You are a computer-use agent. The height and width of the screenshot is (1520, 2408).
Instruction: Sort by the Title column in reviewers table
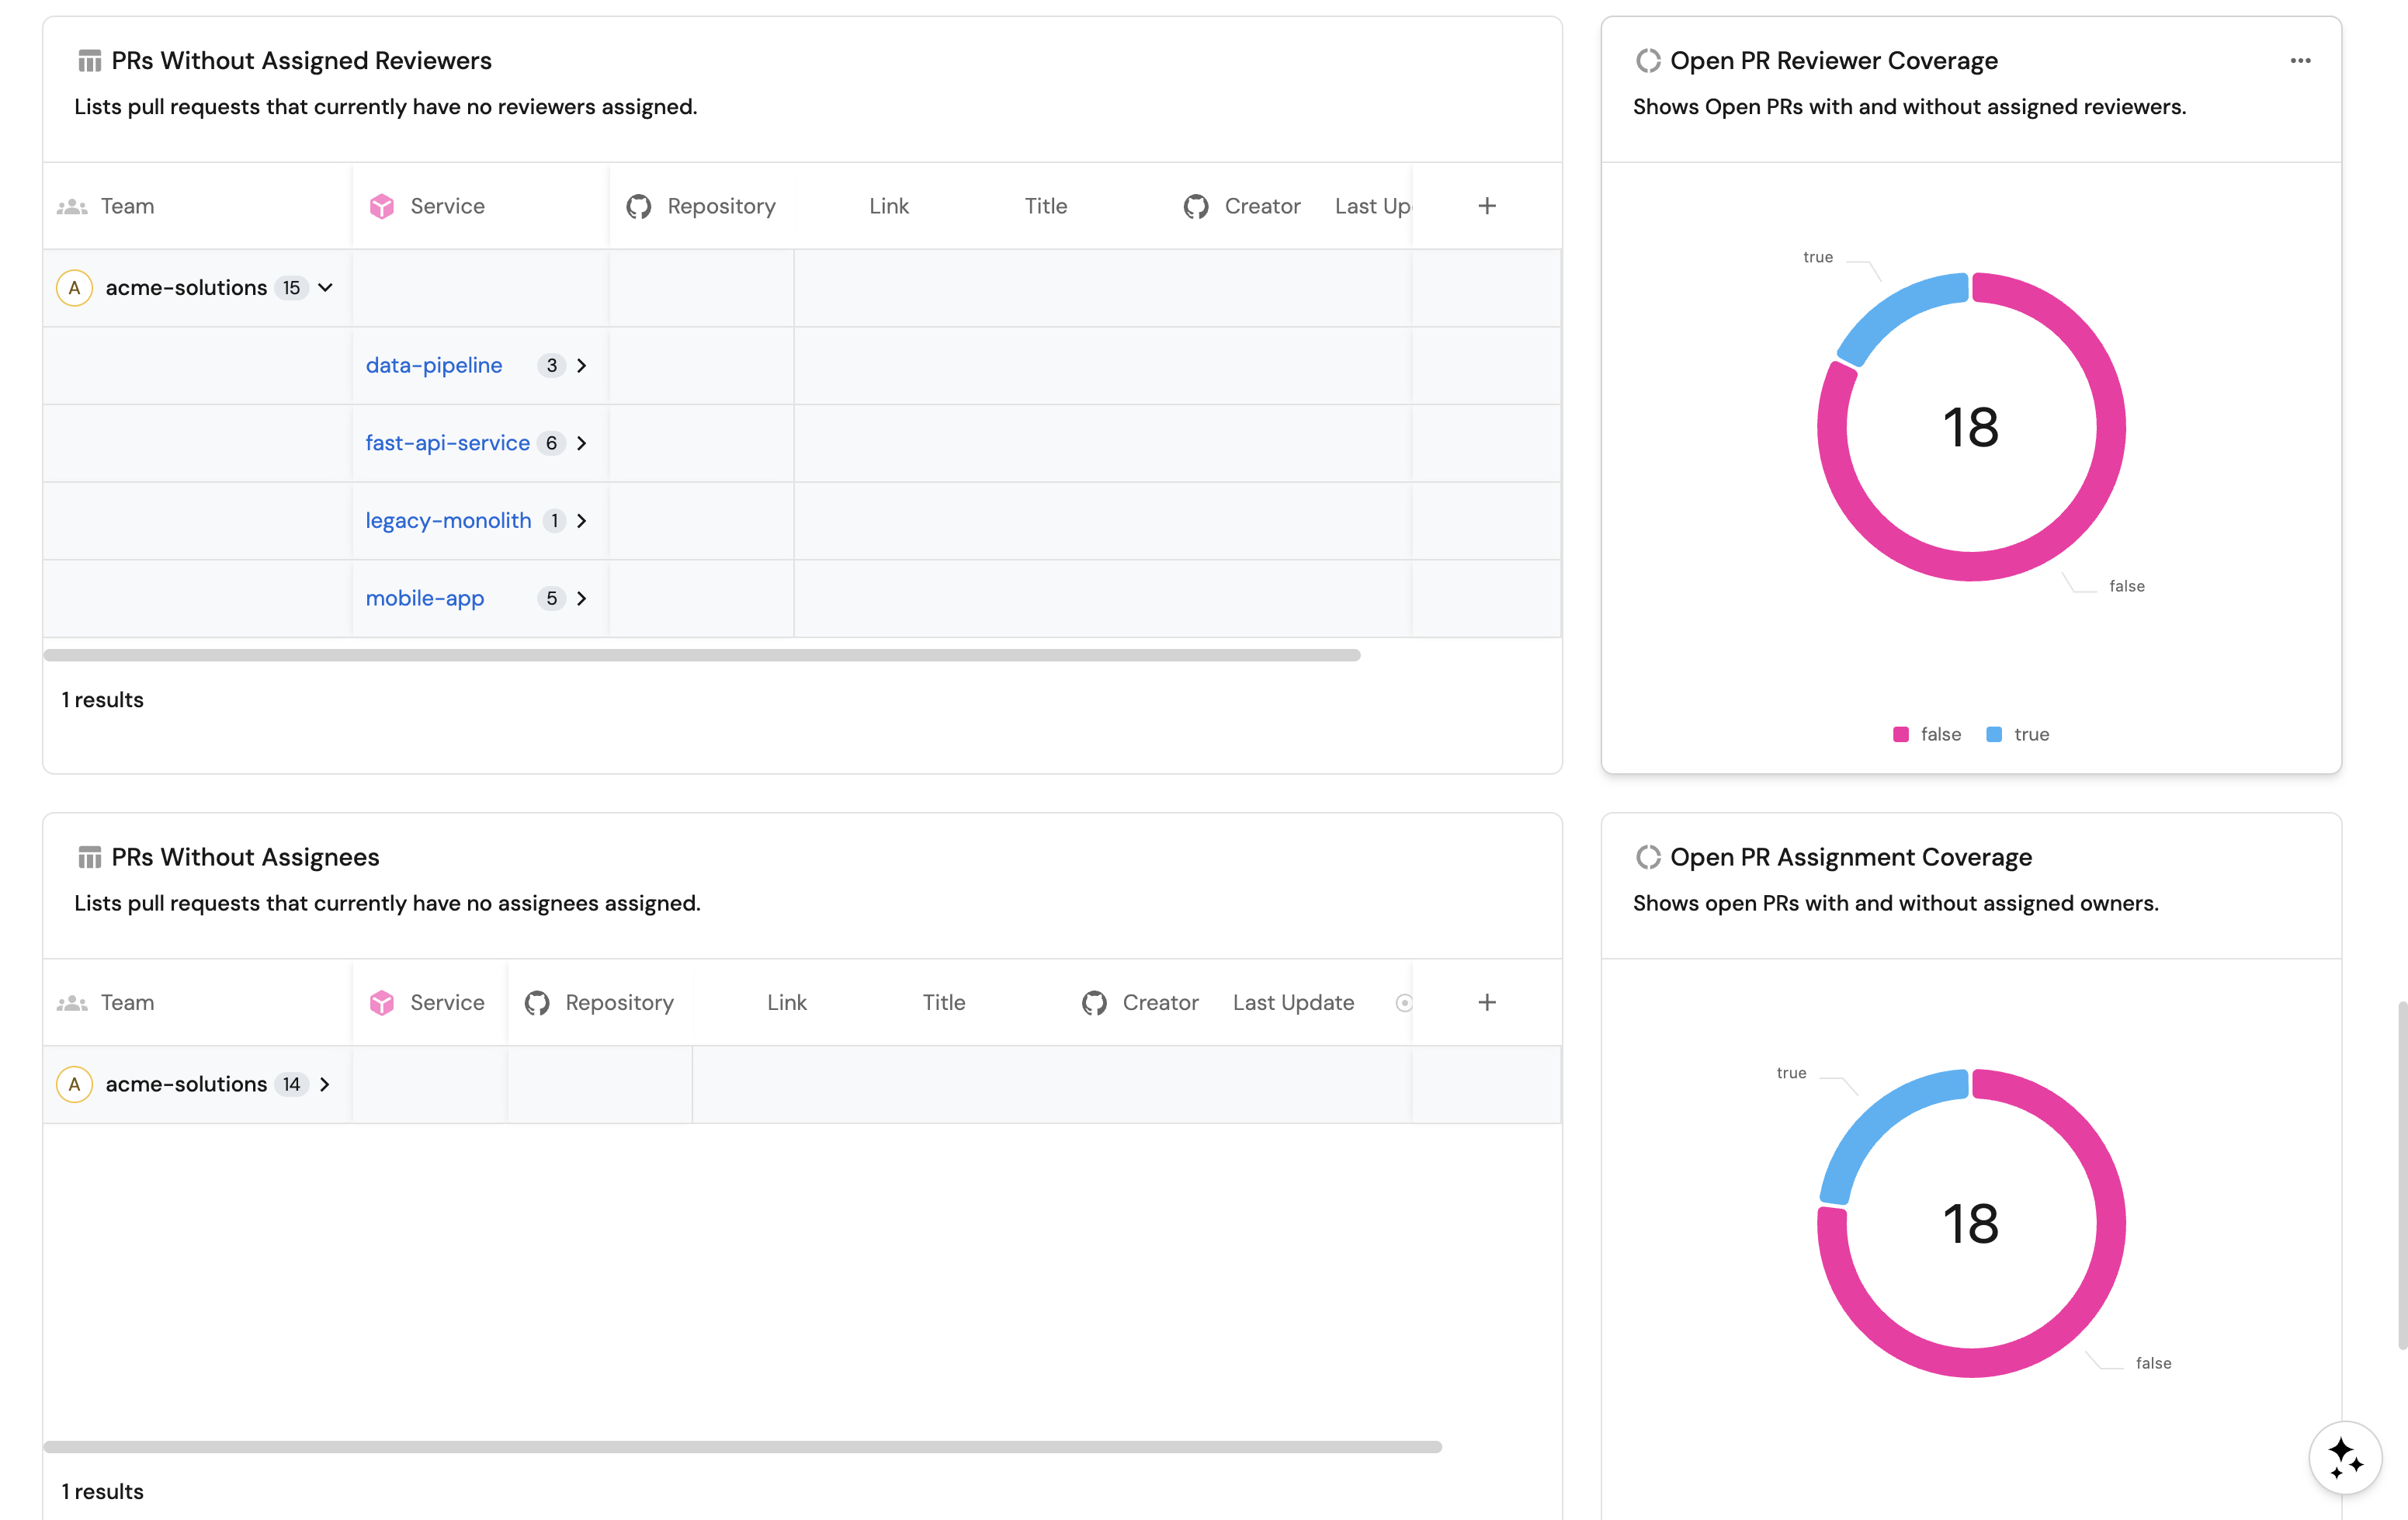pos(1045,206)
